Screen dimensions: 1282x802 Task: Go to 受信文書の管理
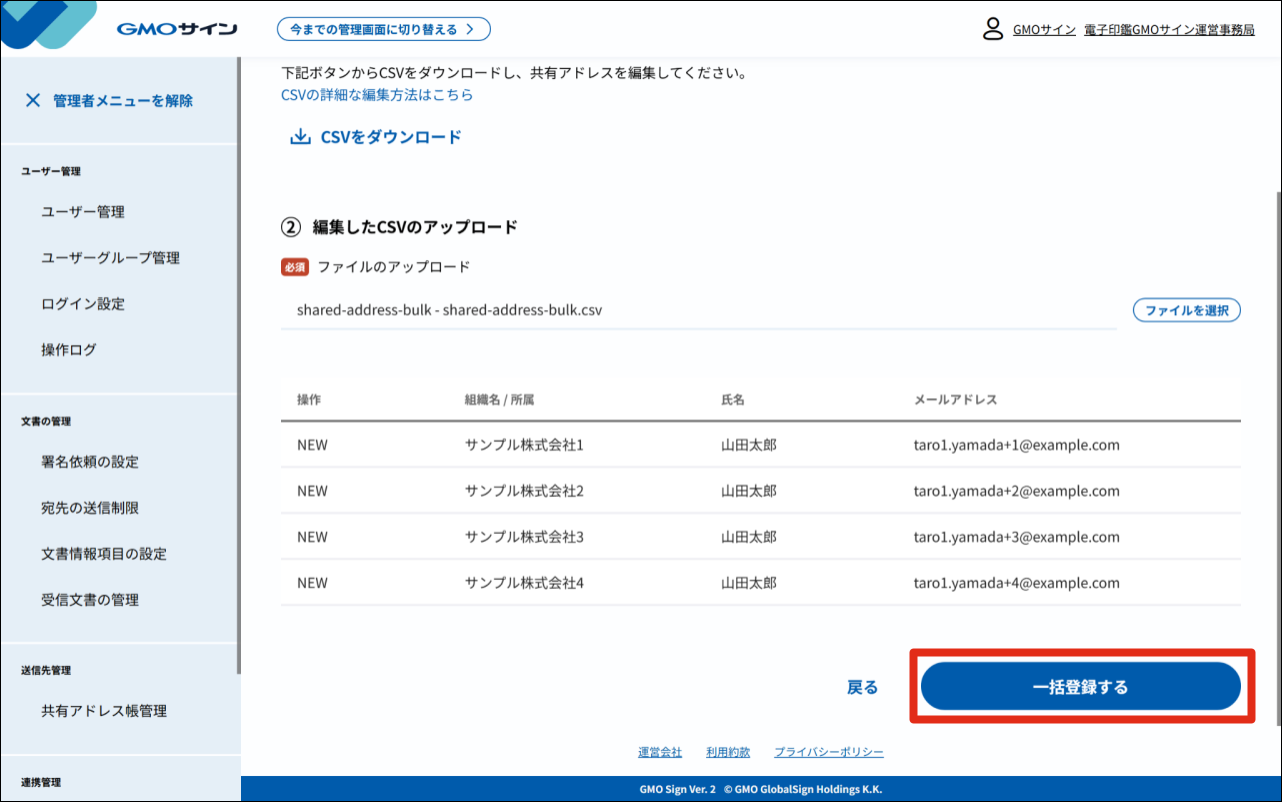90,600
